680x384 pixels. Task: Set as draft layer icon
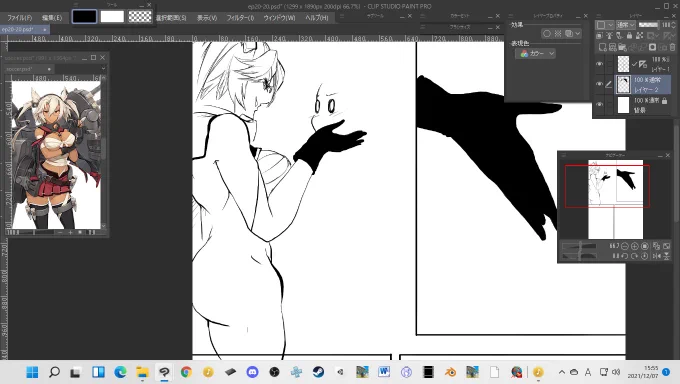point(619,36)
